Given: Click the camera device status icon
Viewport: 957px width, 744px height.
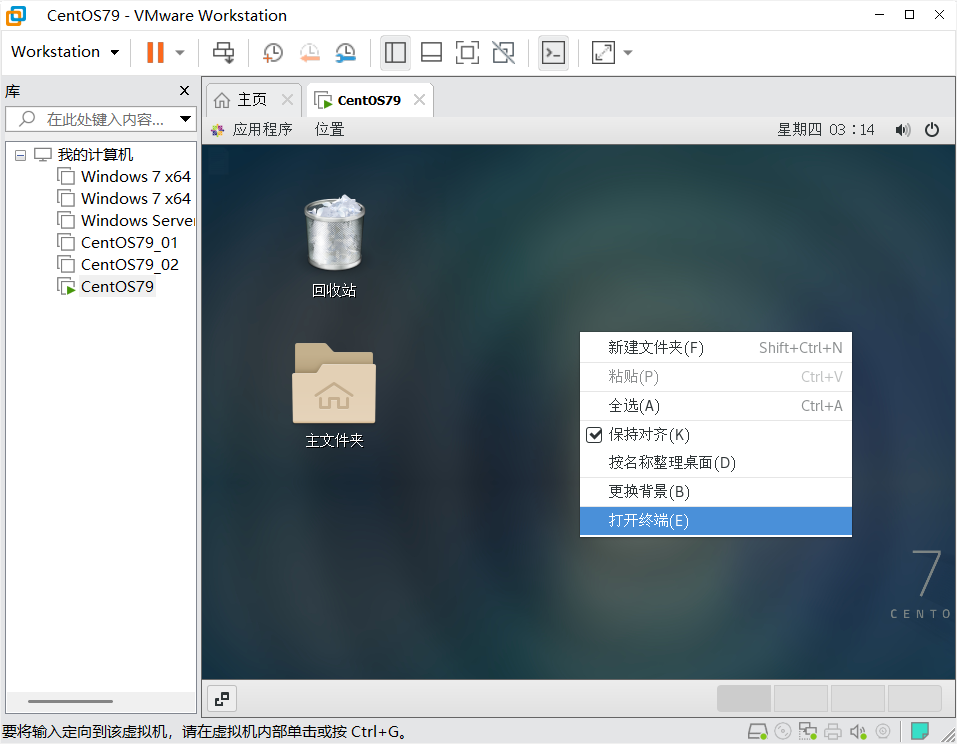Looking at the screenshot, I should pyautogui.click(x=883, y=731).
